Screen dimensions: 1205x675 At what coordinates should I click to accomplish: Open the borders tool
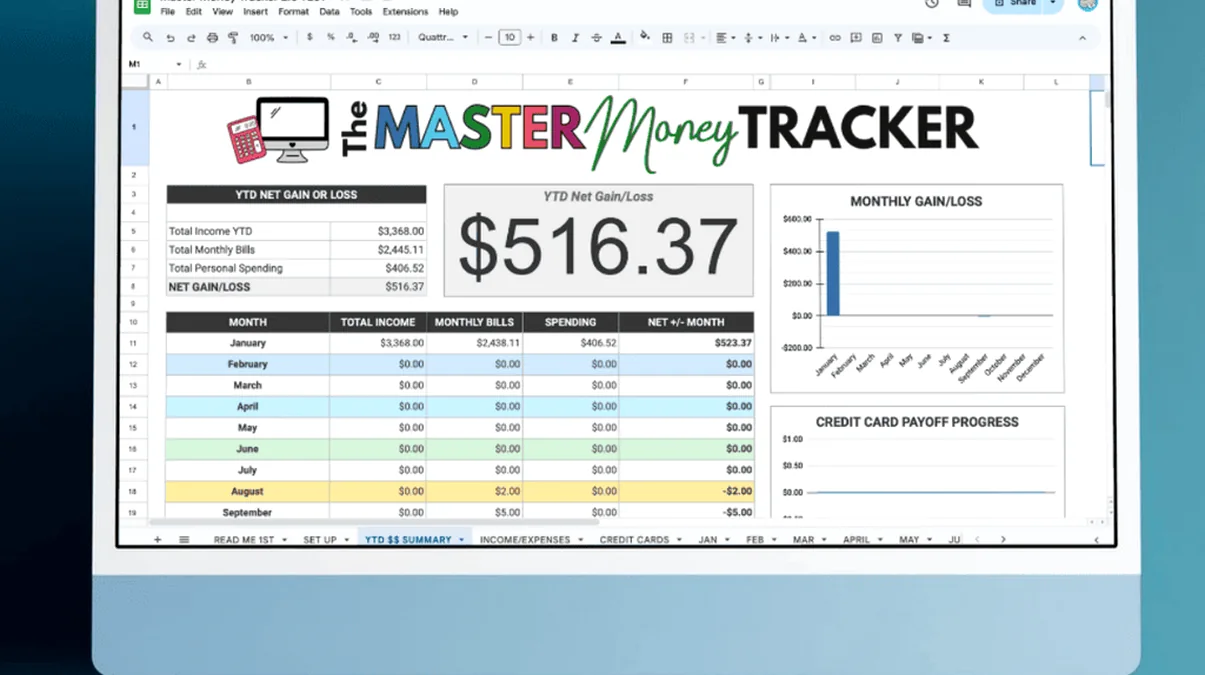pos(667,38)
